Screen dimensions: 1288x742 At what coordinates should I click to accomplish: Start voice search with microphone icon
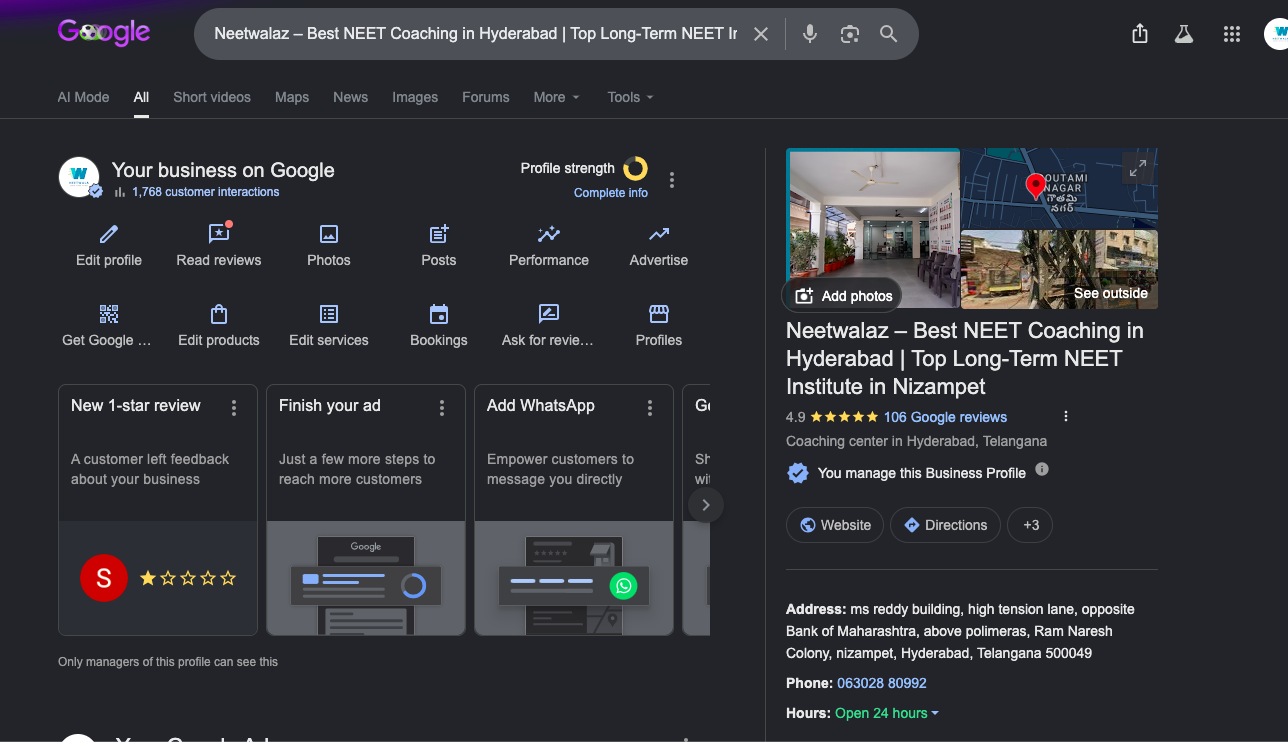(x=810, y=34)
